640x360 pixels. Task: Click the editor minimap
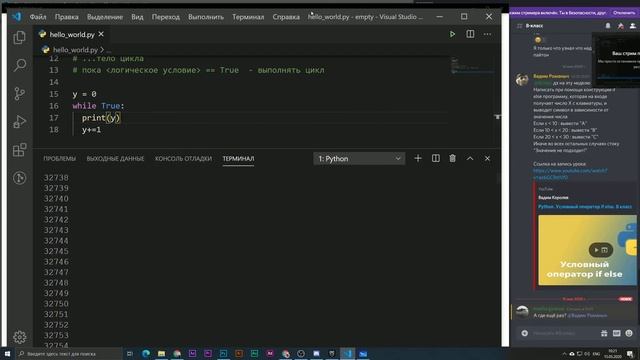pyautogui.click(x=472, y=66)
